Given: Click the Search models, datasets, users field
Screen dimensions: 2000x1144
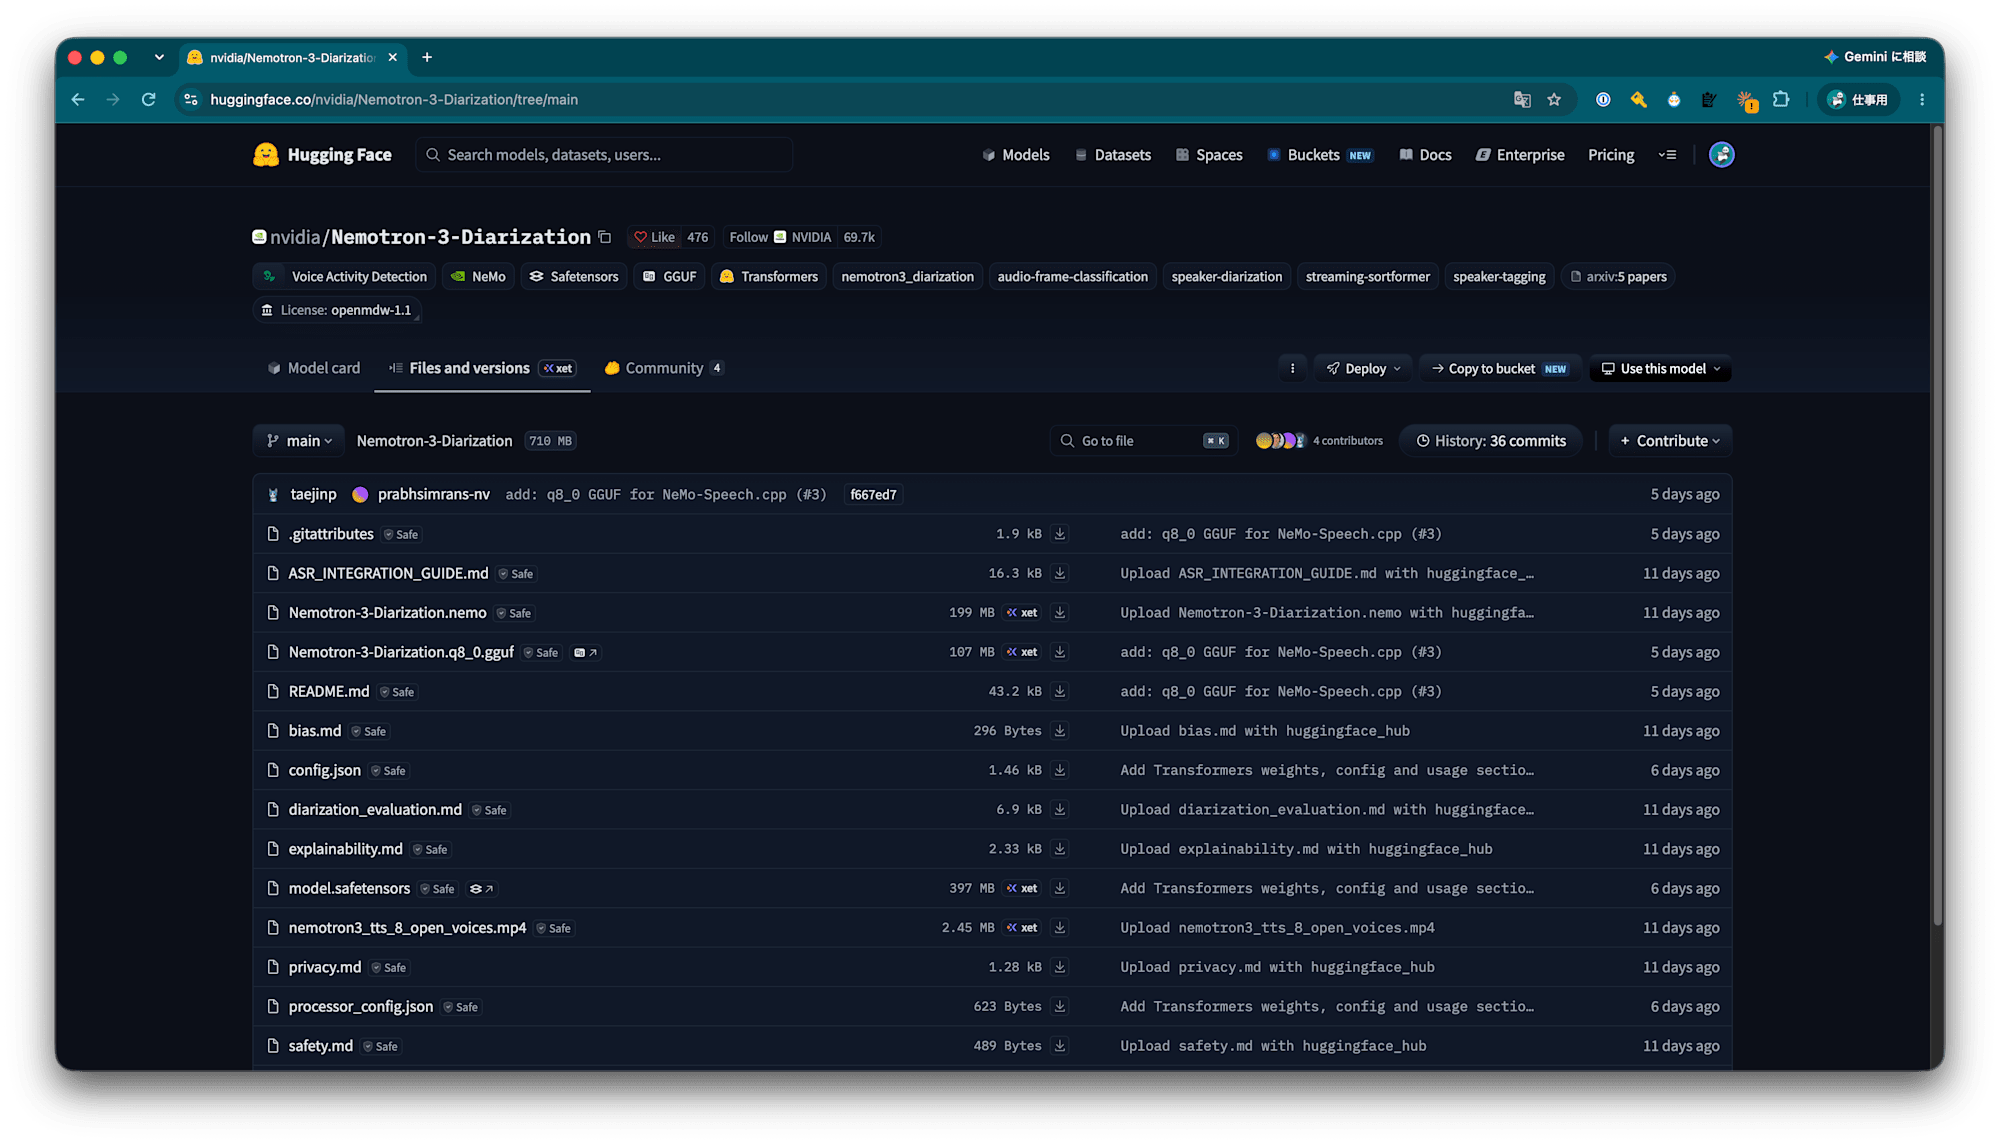Looking at the screenshot, I should point(604,155).
